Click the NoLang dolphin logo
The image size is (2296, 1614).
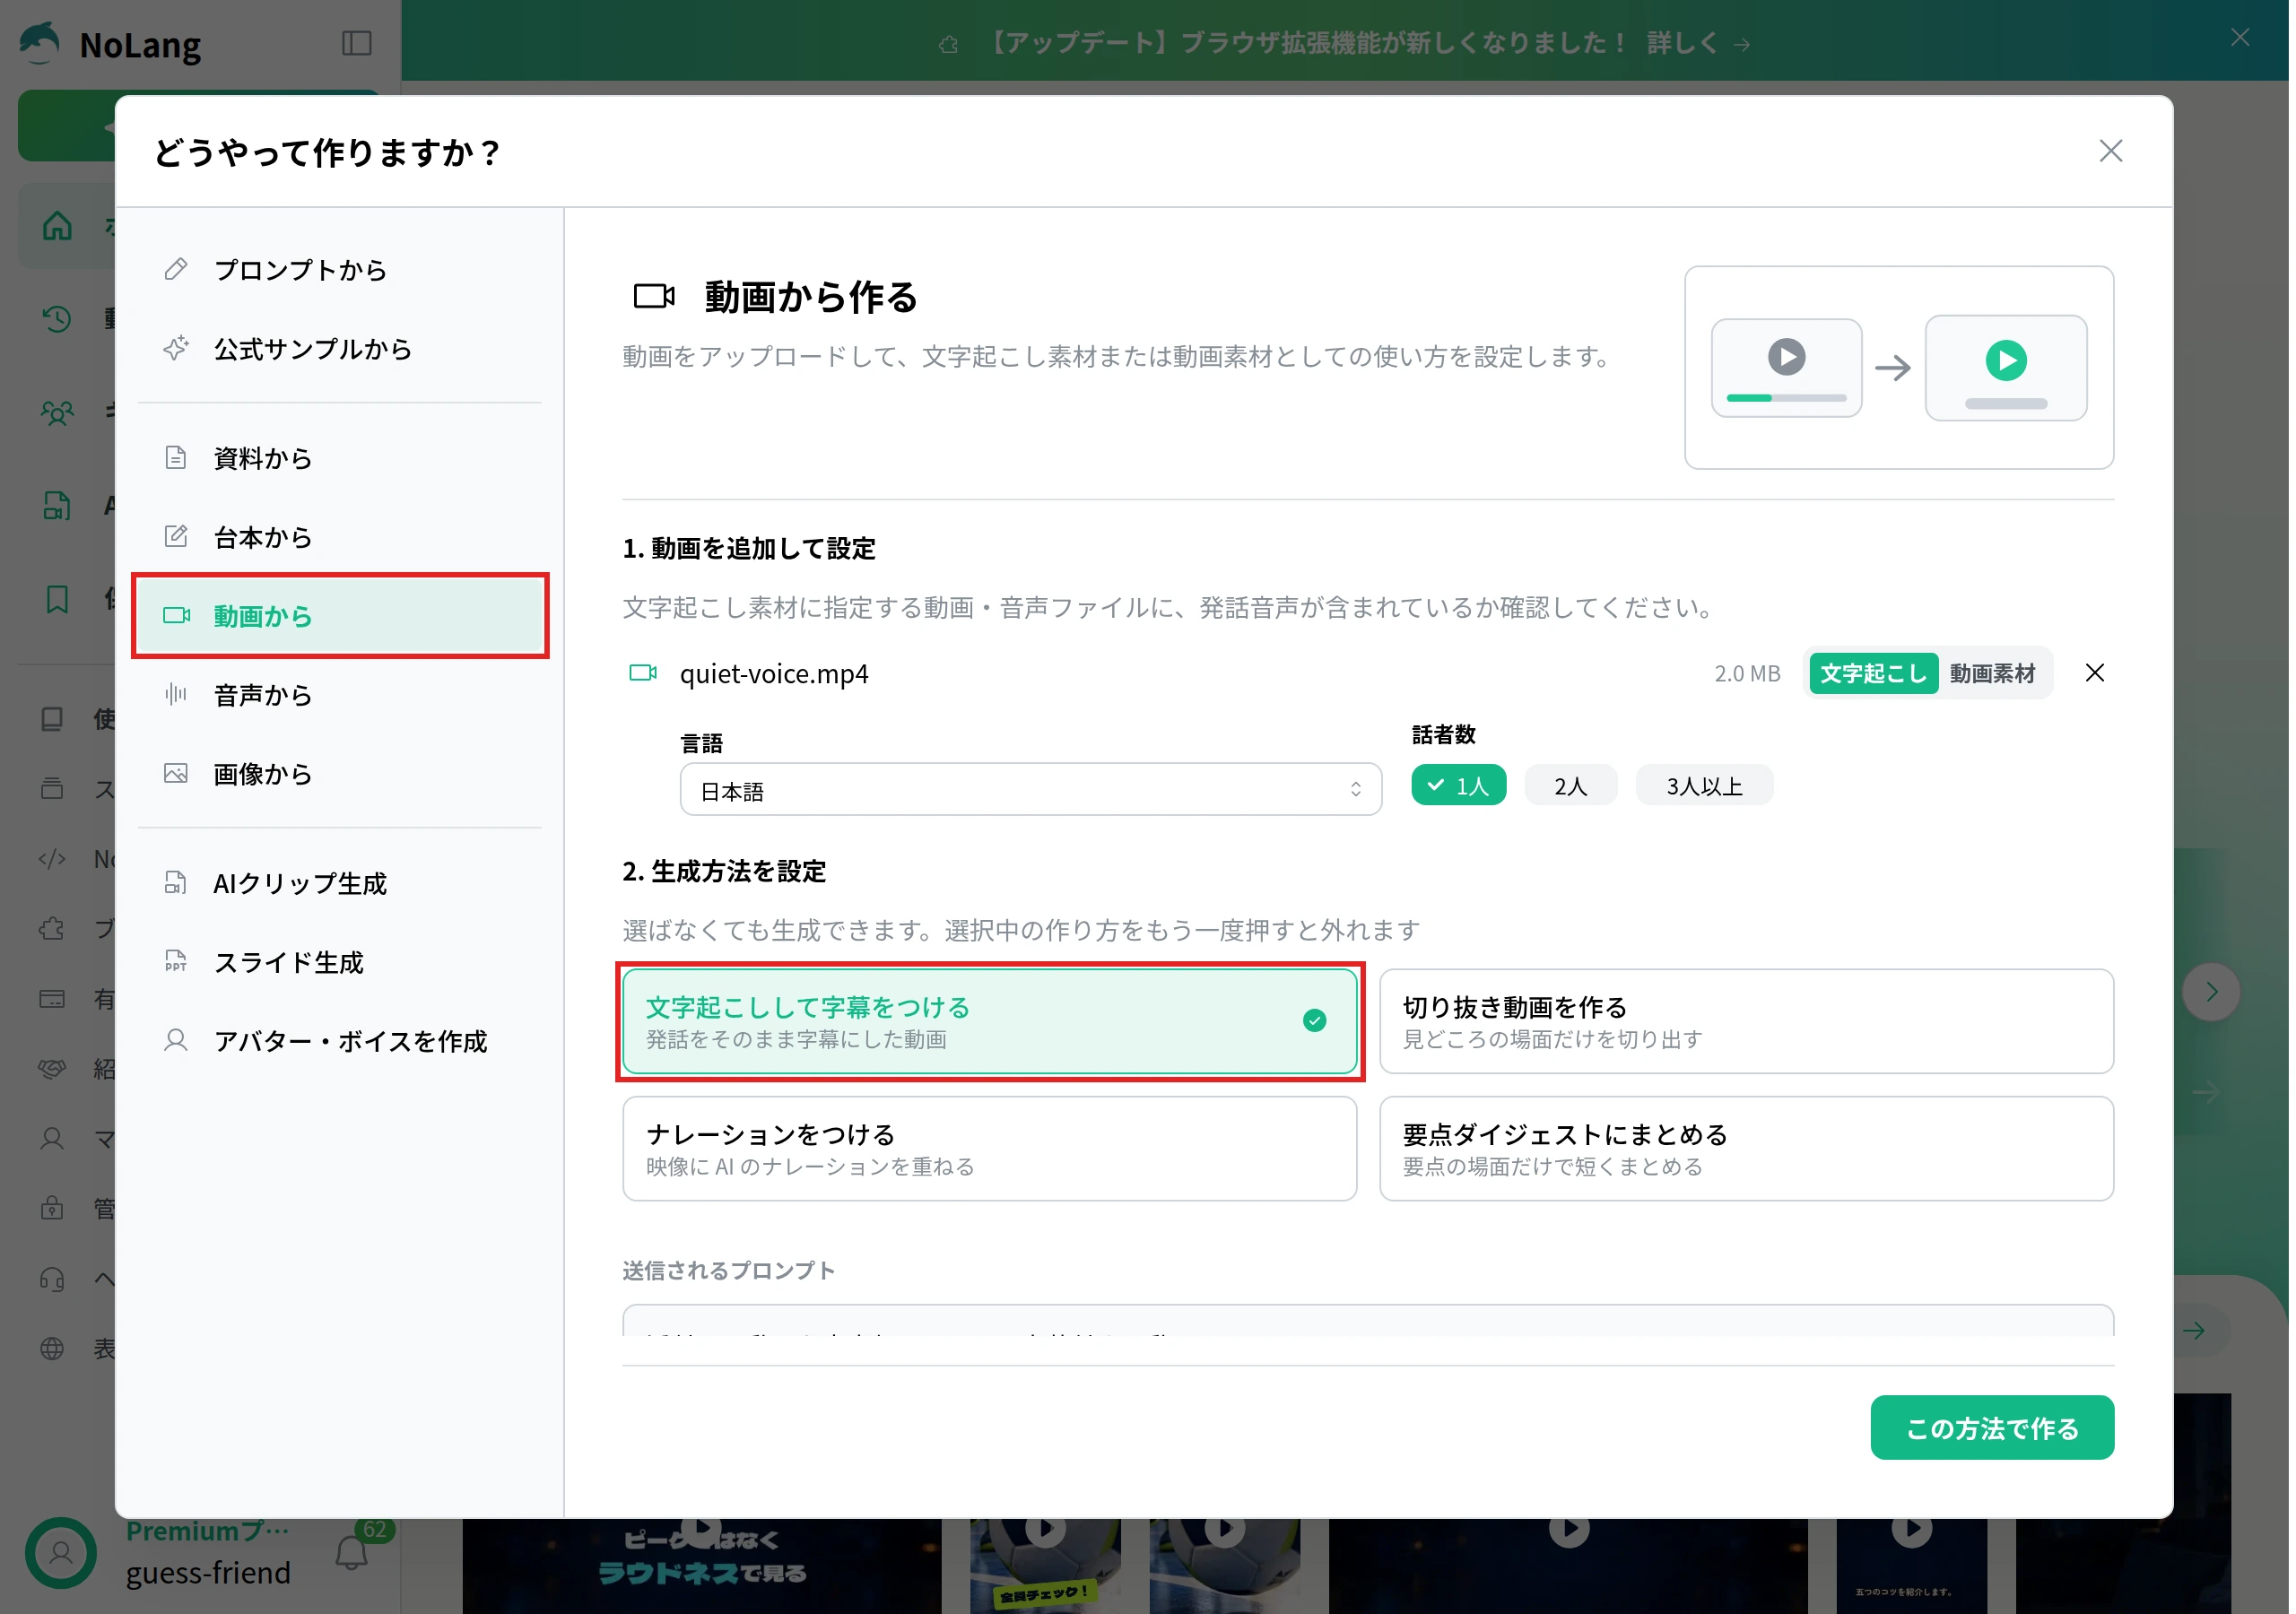40,43
